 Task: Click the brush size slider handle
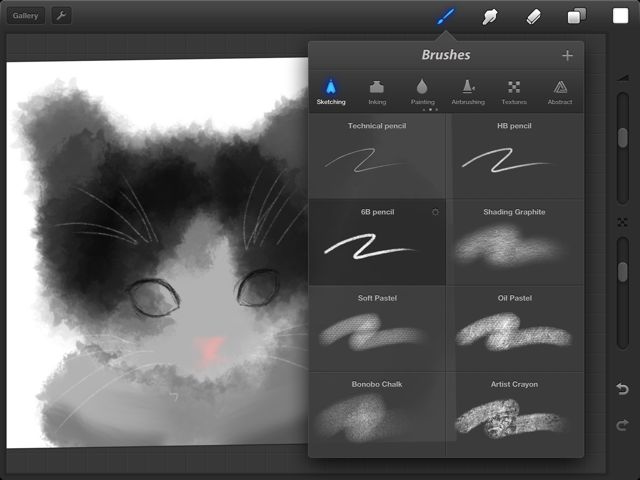pyautogui.click(x=622, y=138)
